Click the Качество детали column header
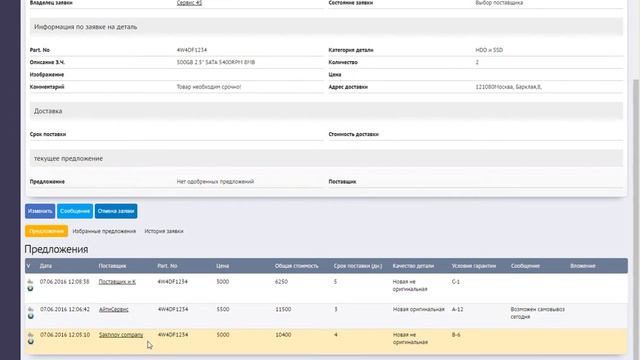Screen dimensions: 640x360 click(x=413, y=266)
